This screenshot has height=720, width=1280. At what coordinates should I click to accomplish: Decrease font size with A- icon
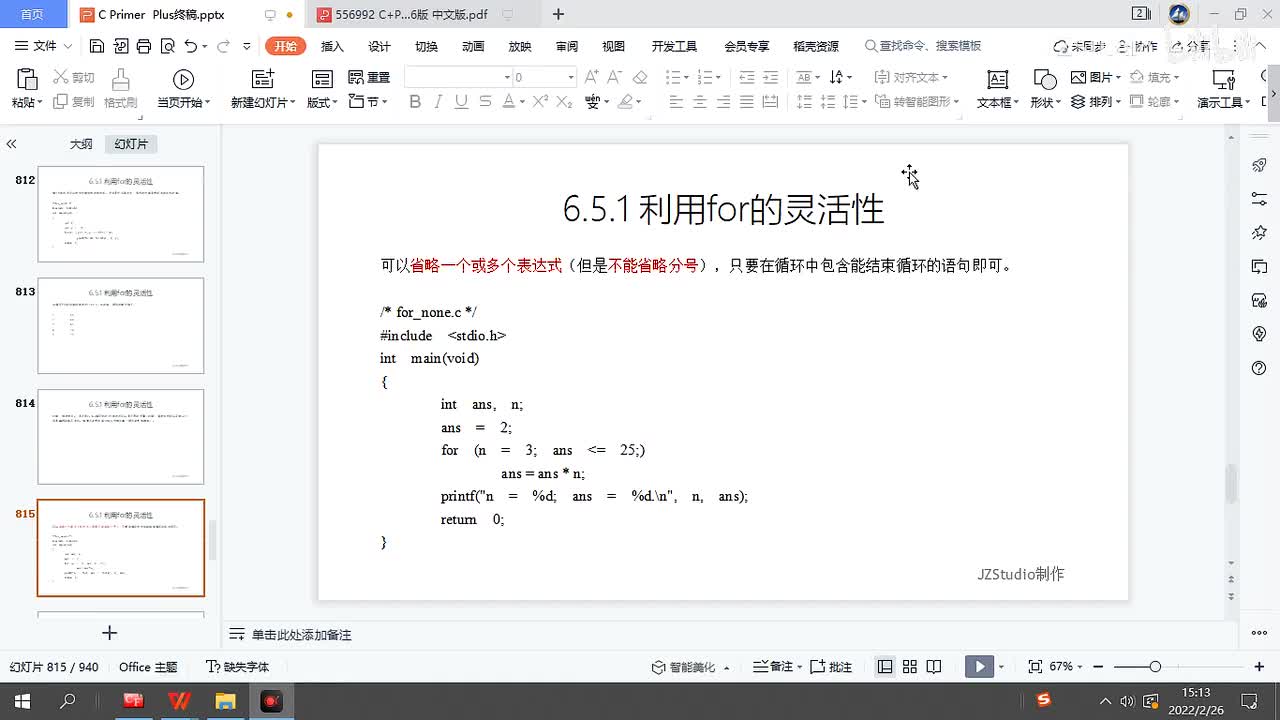[616, 77]
